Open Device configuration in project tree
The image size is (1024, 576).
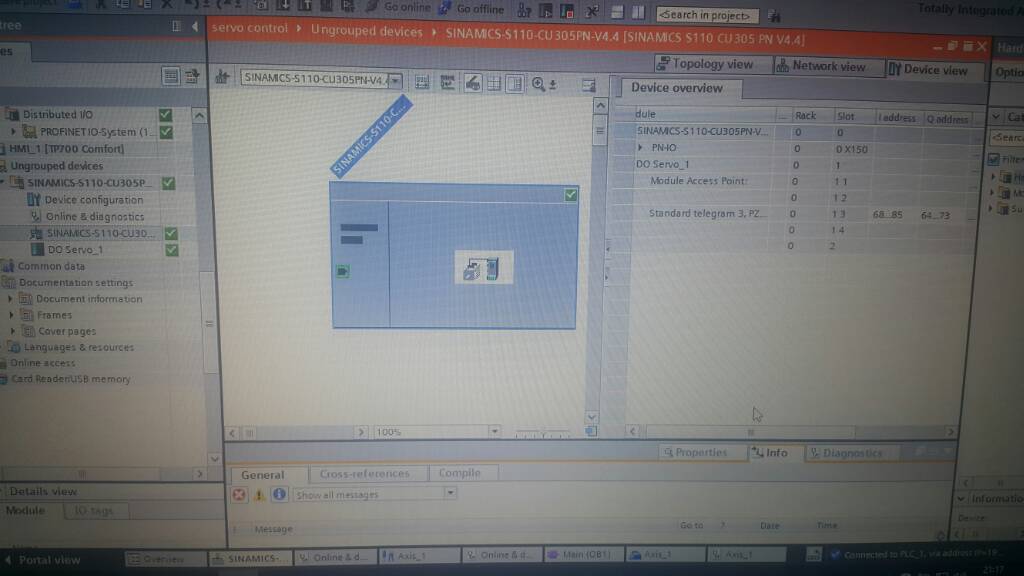tap(93, 200)
